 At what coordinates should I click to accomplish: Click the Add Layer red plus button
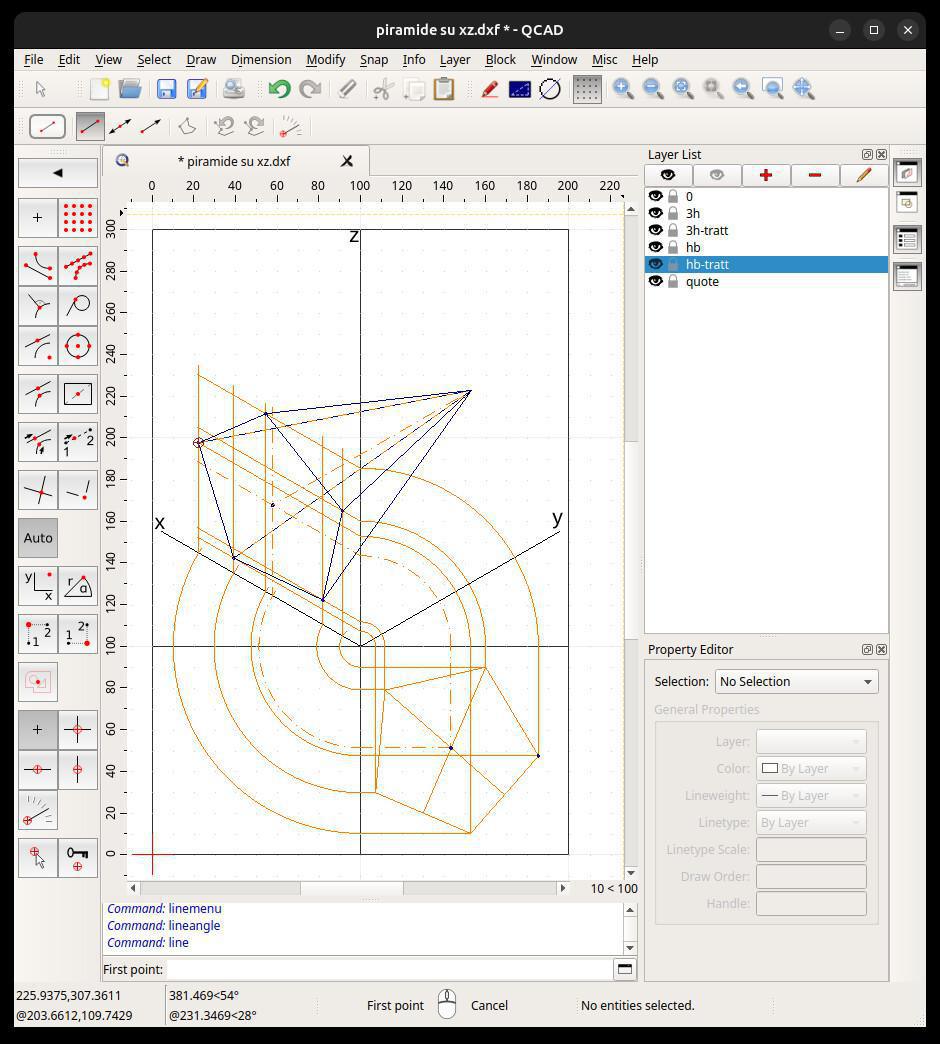[x=765, y=175]
